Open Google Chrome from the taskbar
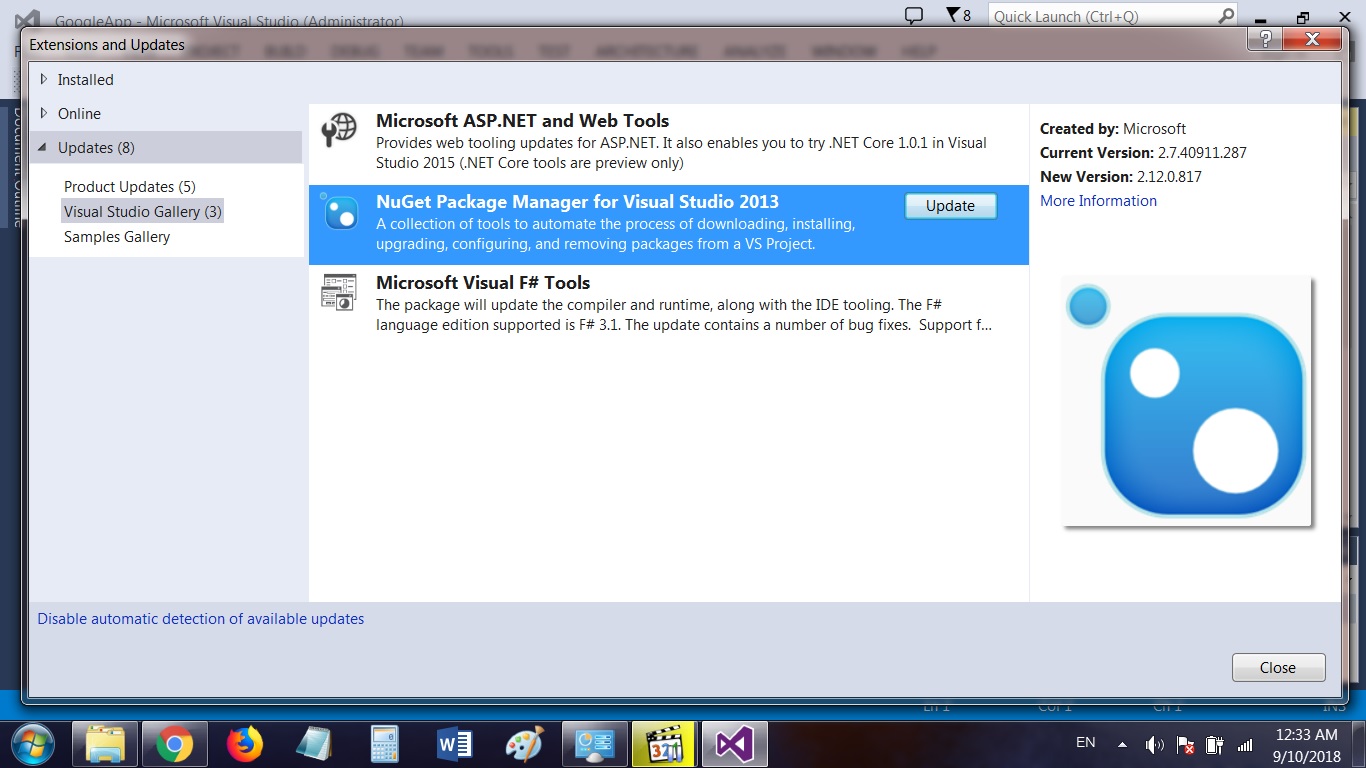The width and height of the screenshot is (1366, 768). click(174, 744)
